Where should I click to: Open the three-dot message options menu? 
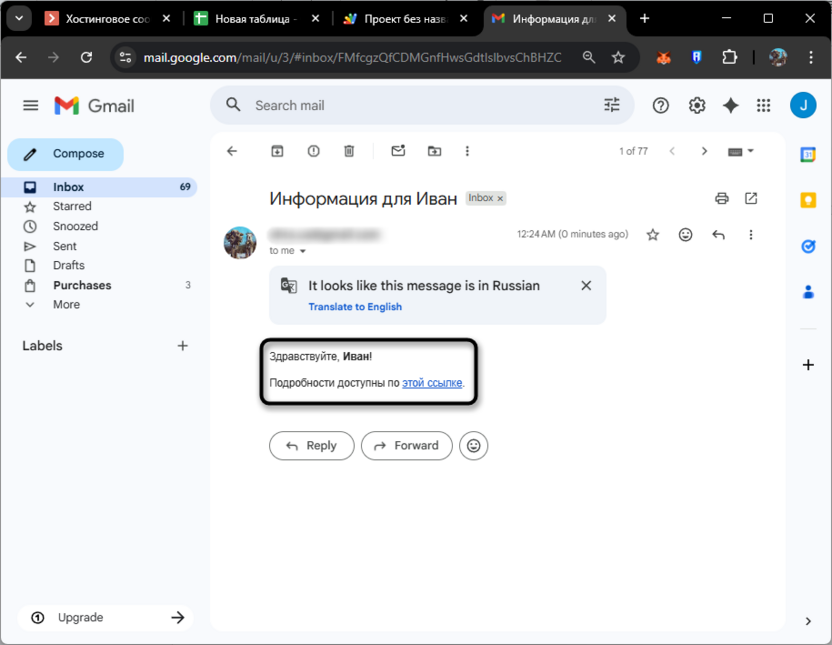pyautogui.click(x=751, y=234)
